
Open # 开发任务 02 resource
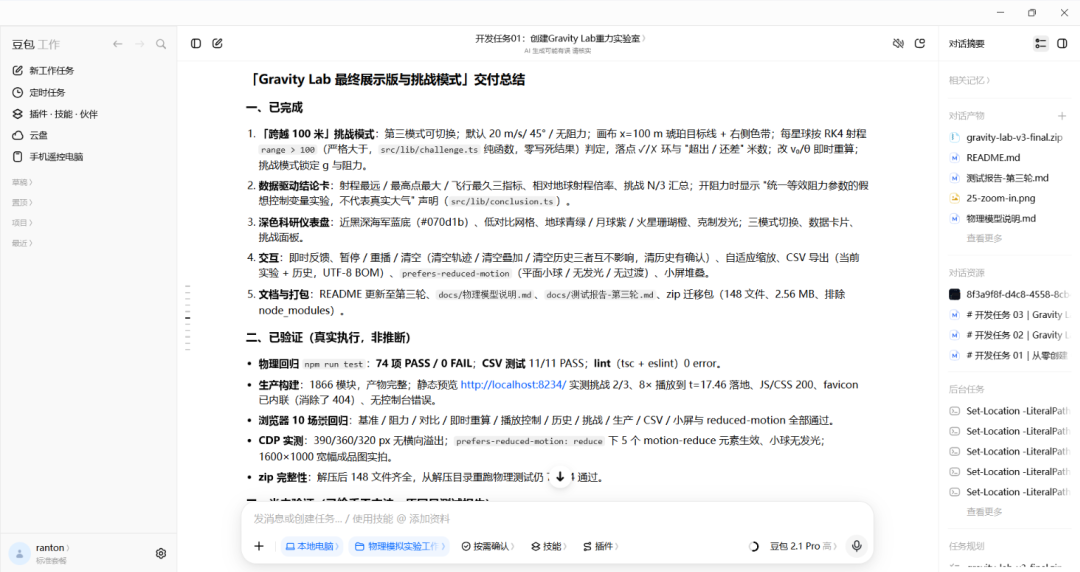(1010, 335)
